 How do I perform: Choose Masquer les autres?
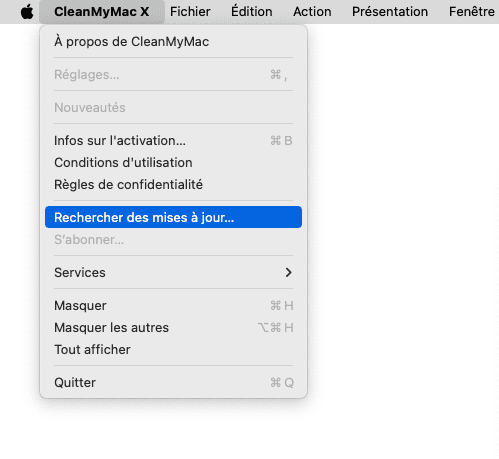pyautogui.click(x=173, y=328)
